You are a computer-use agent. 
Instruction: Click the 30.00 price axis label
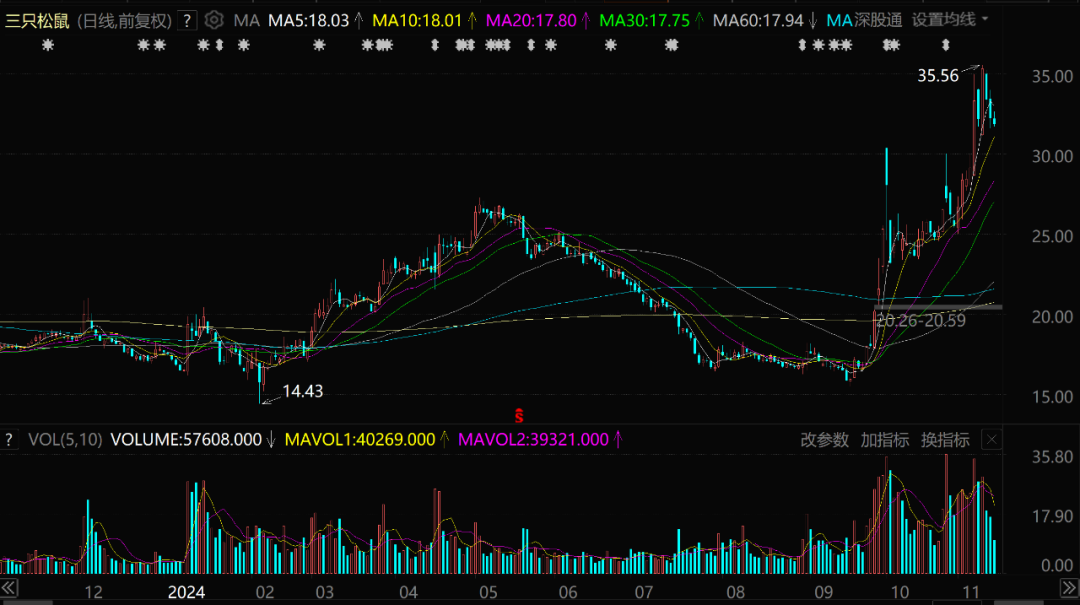point(1052,156)
